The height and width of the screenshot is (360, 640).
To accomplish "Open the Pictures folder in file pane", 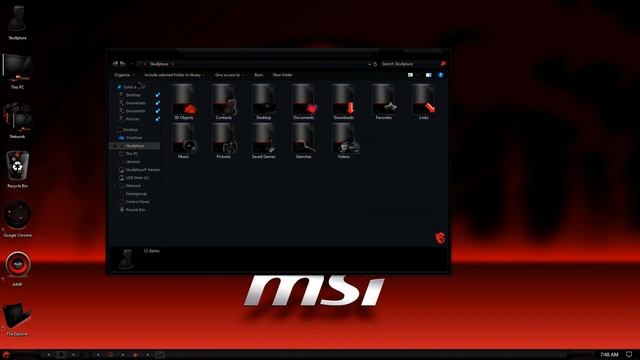I will tap(224, 141).
